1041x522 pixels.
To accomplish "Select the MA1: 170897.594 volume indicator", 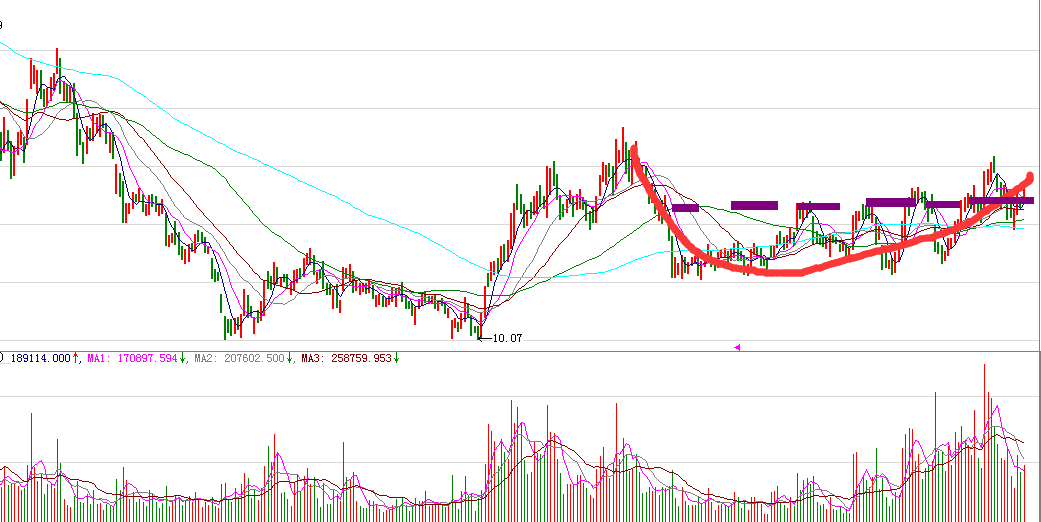I will coord(133,358).
